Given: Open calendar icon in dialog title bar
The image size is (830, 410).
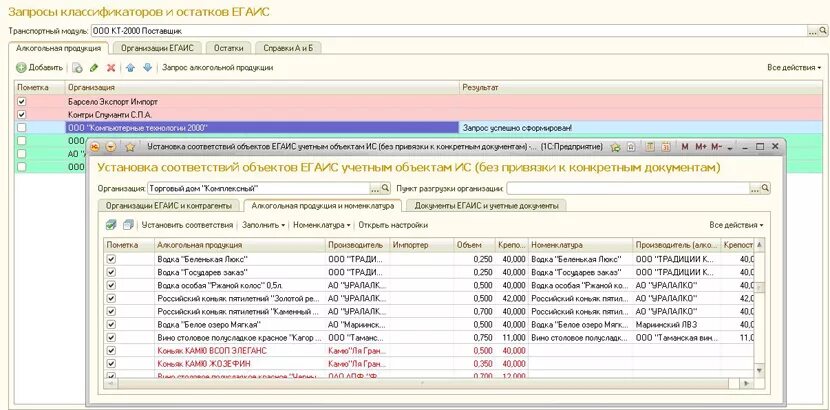Looking at the screenshot, I should point(666,147).
